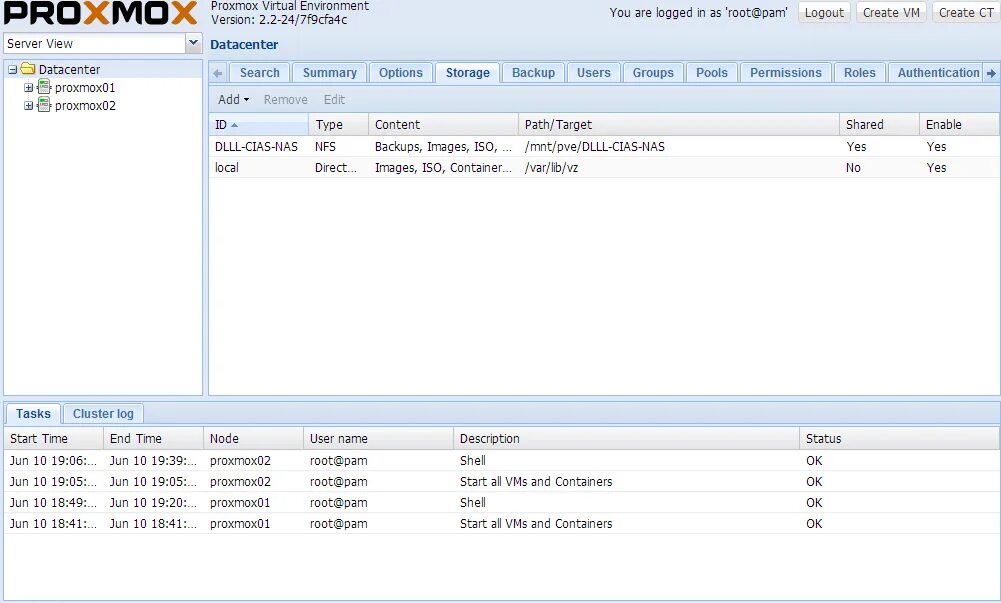
Task: Sort by the Type column header
Action: click(338, 125)
